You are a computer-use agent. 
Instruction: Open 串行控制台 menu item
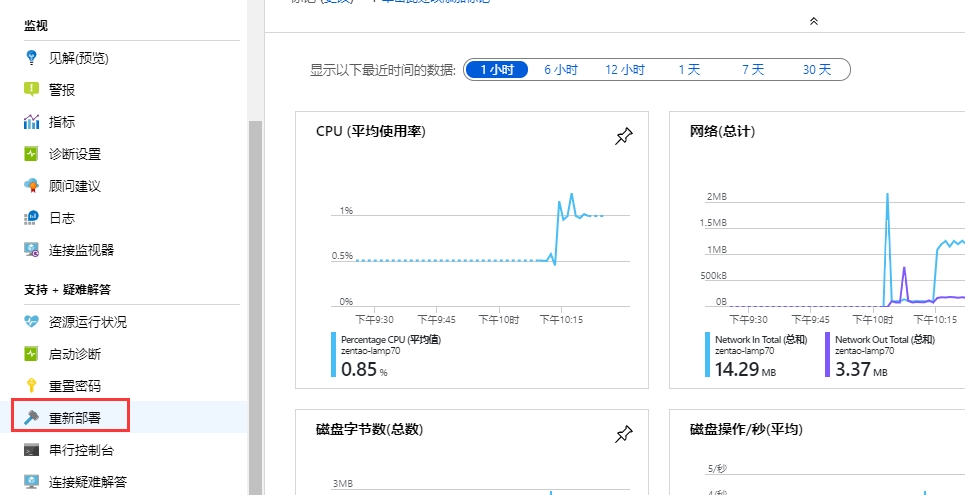pyautogui.click(x=81, y=450)
